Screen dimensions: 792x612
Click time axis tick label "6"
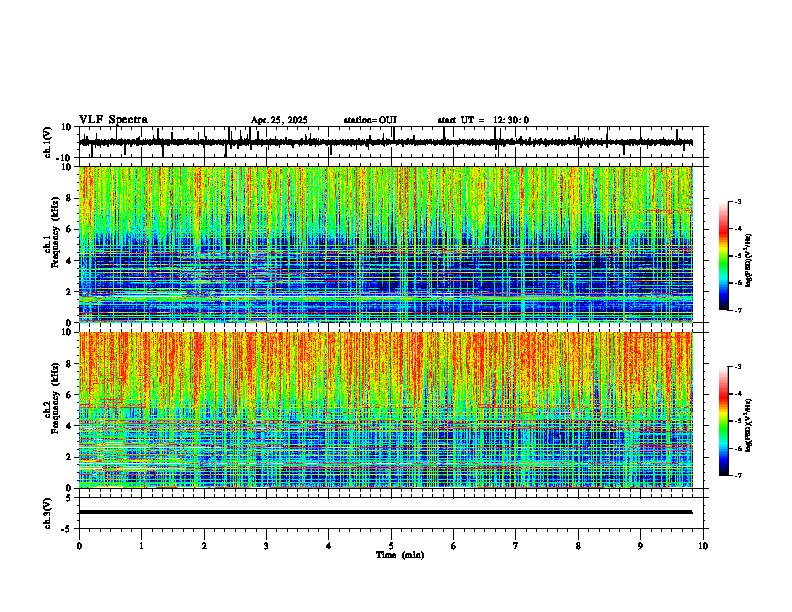pos(454,546)
